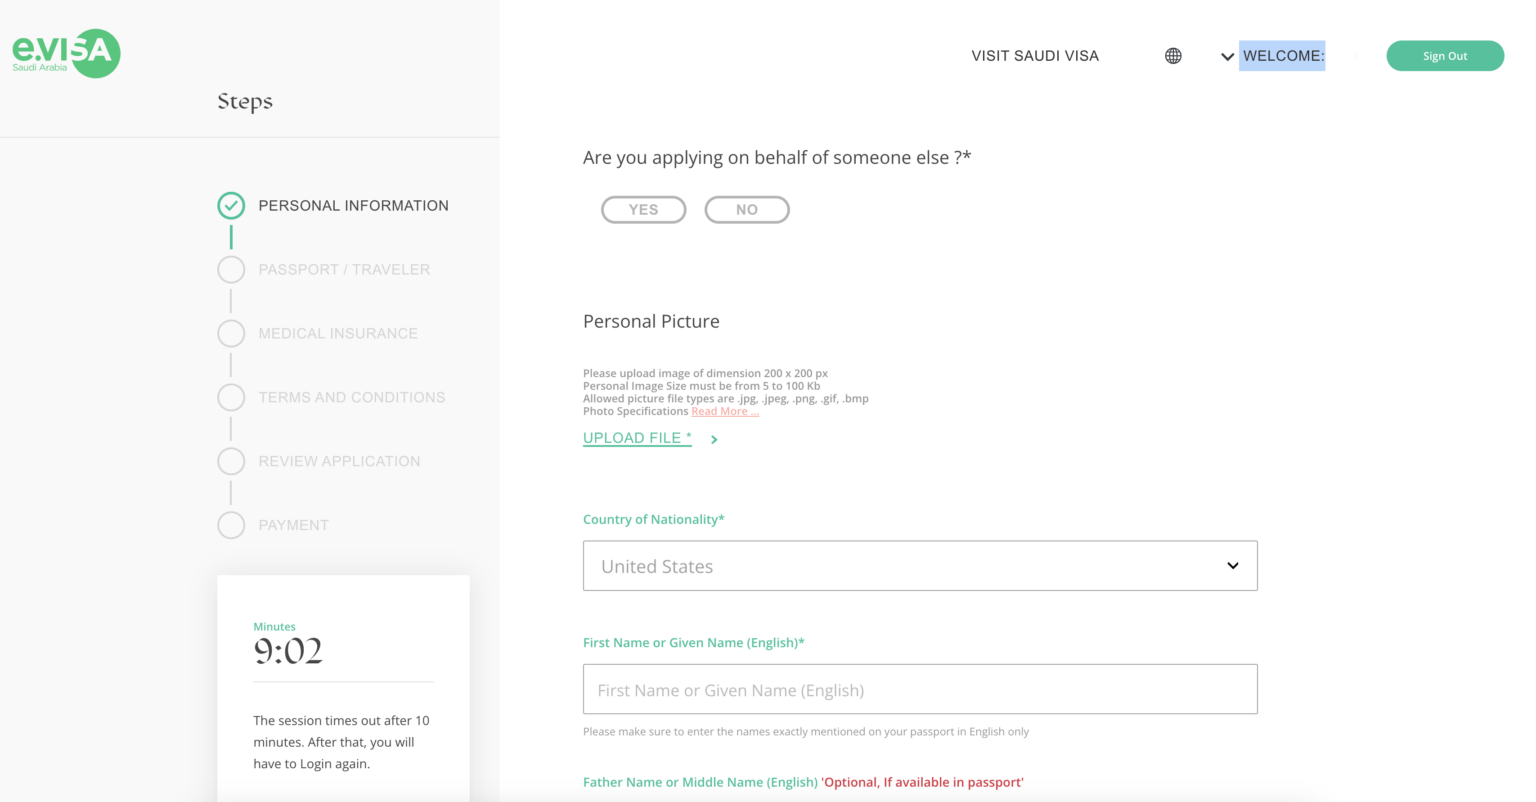1536x802 pixels.
Task: Click the Passport / Traveler step circle
Action: pyautogui.click(x=231, y=270)
